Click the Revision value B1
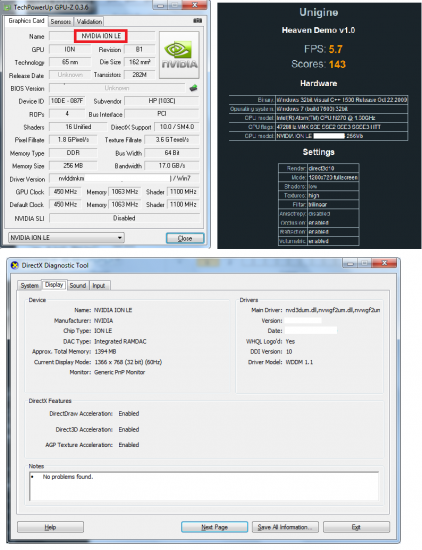 (139, 49)
